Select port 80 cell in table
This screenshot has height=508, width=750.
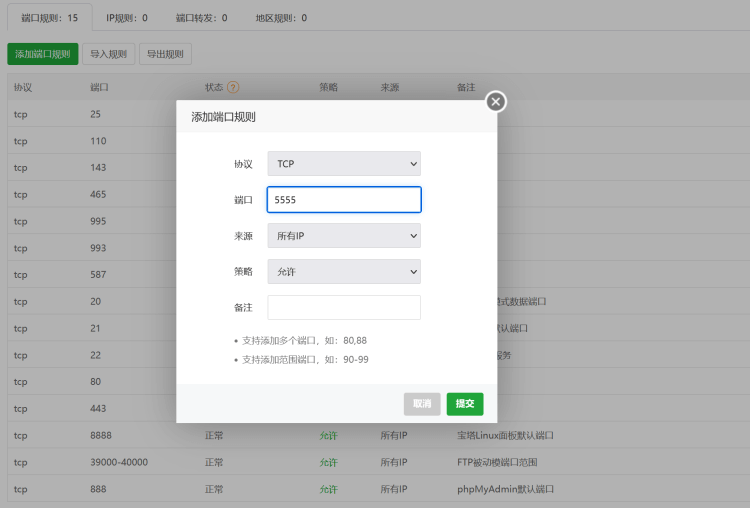pos(96,382)
